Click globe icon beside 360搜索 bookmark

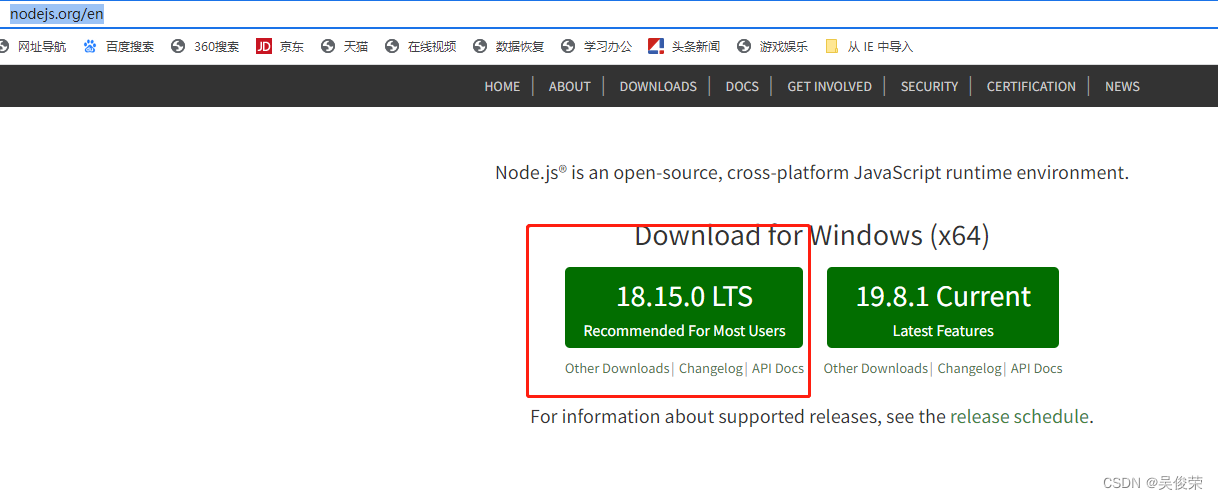click(x=179, y=46)
